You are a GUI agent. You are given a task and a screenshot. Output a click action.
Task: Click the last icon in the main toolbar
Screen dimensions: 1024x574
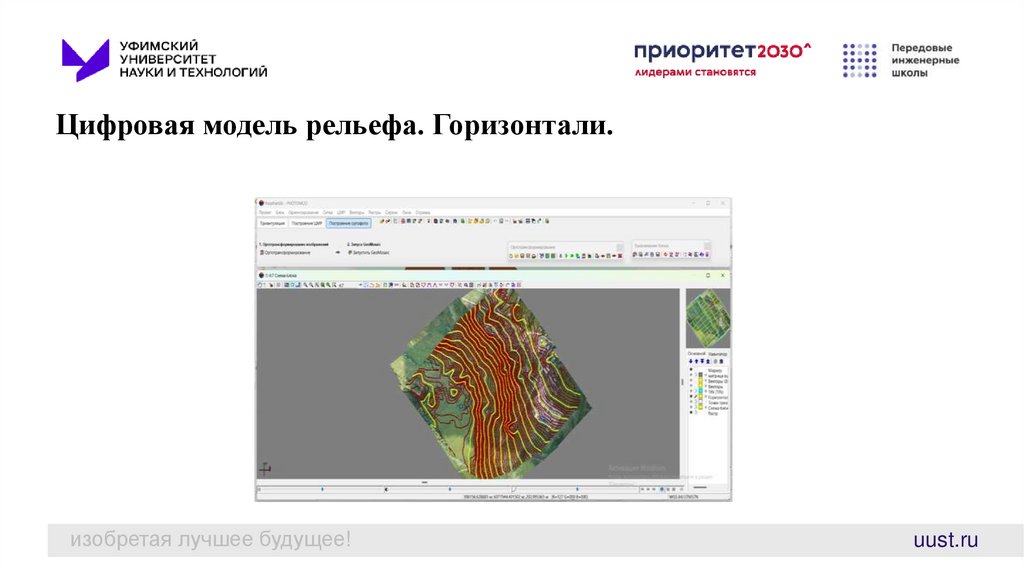click(x=547, y=221)
